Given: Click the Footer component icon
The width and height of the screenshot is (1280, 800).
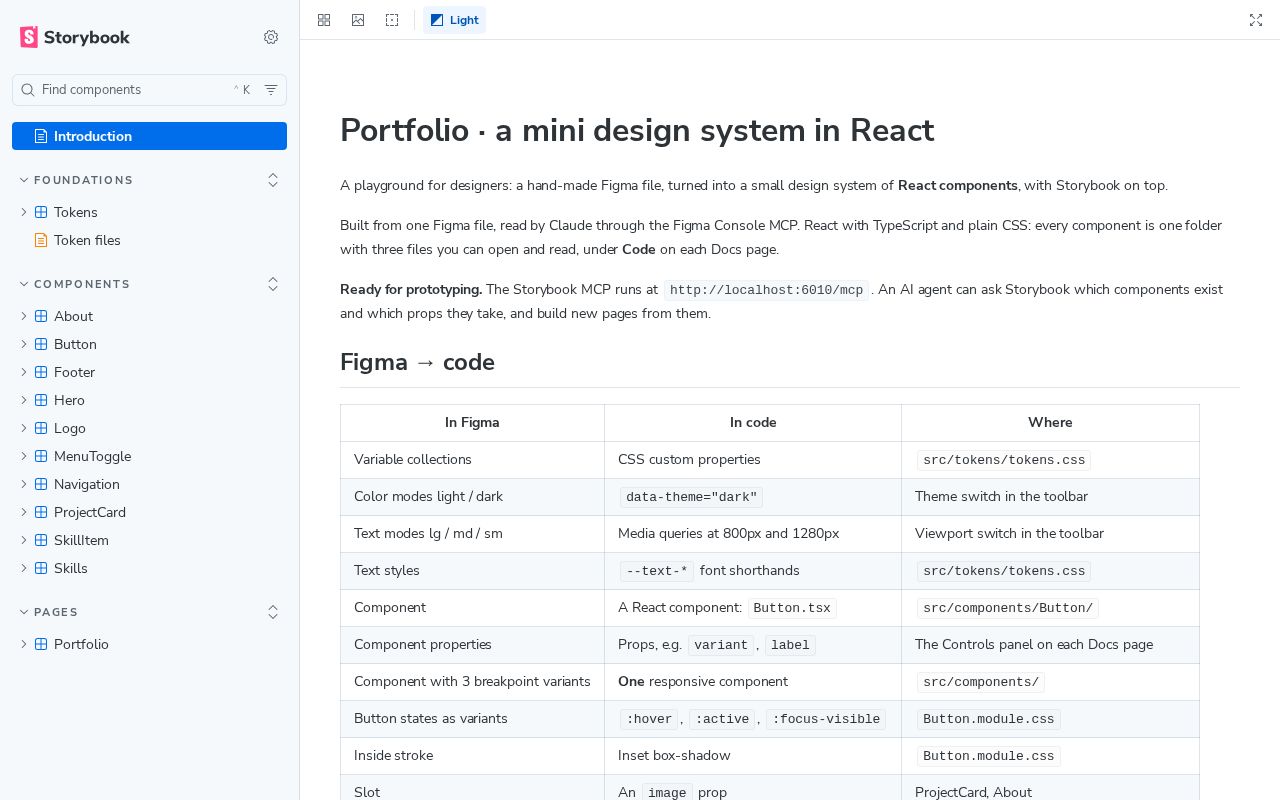Looking at the screenshot, I should [41, 372].
